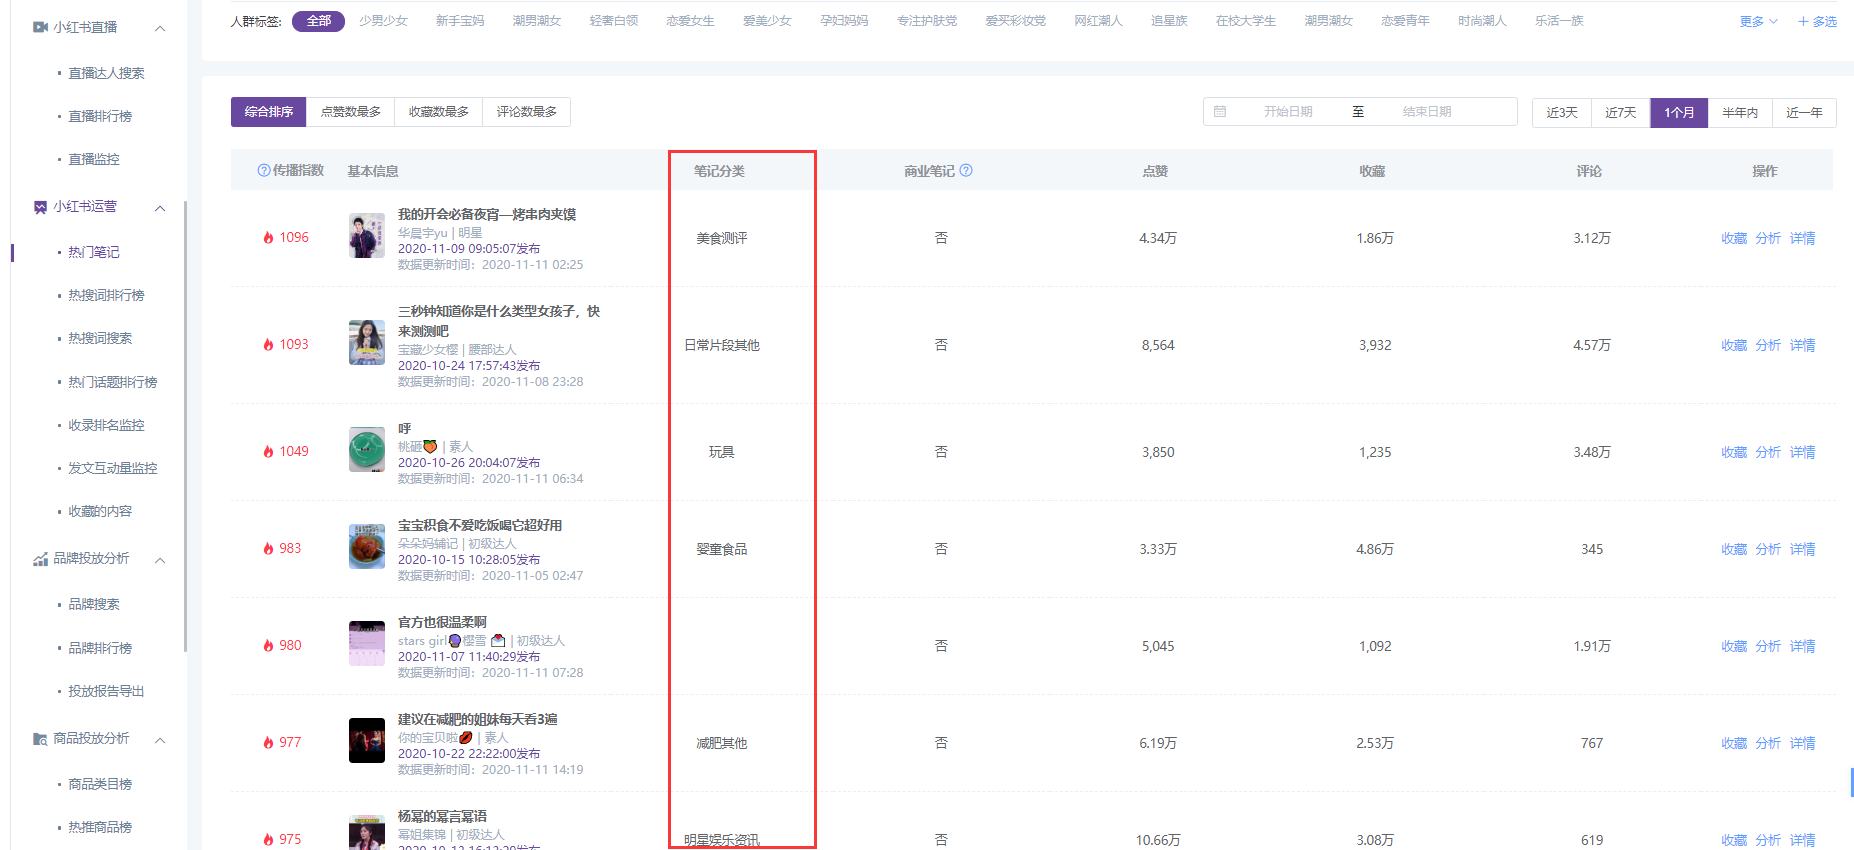The height and width of the screenshot is (850, 1854).
Task: Collapse the 小红书直播 menu section
Action: point(160,28)
